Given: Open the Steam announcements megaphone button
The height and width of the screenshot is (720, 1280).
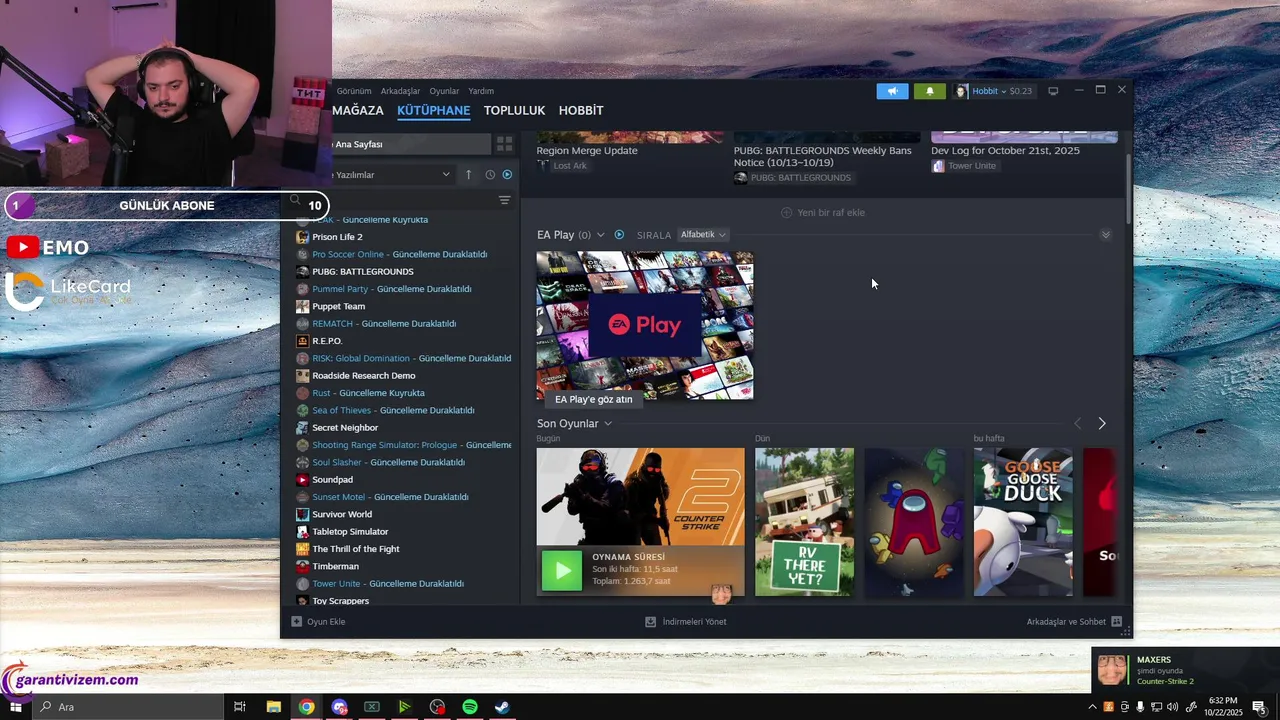Looking at the screenshot, I should (892, 91).
